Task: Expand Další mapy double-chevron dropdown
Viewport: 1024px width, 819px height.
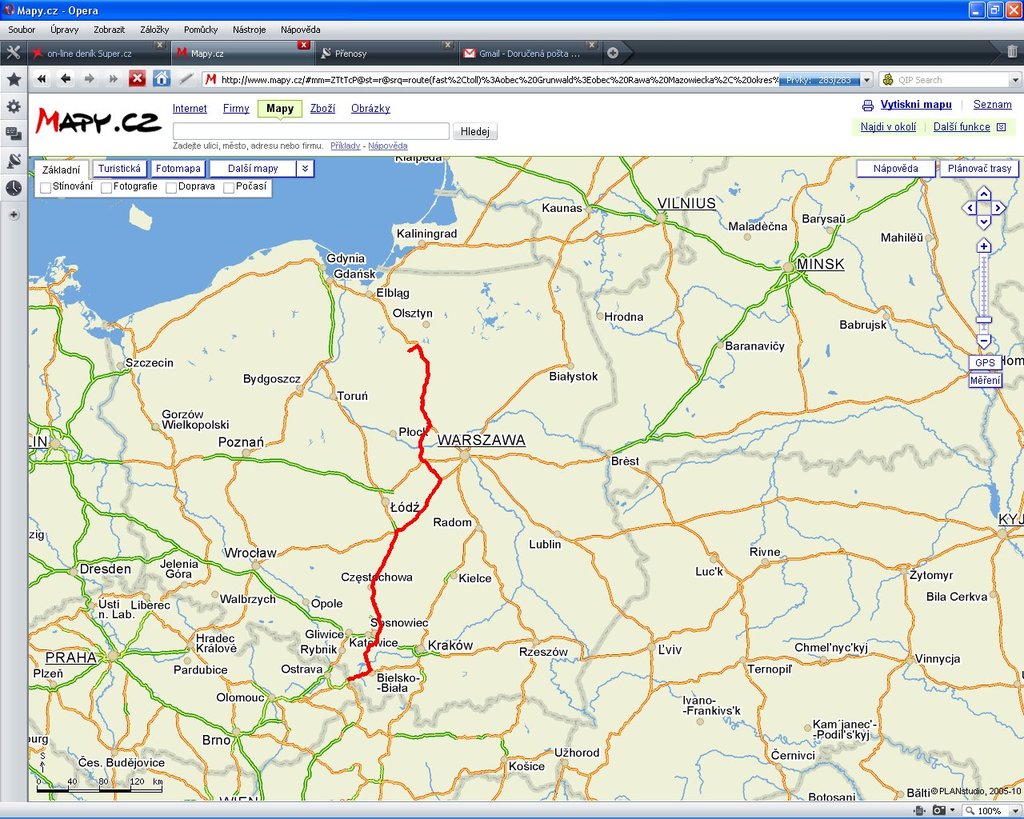Action: [x=305, y=169]
